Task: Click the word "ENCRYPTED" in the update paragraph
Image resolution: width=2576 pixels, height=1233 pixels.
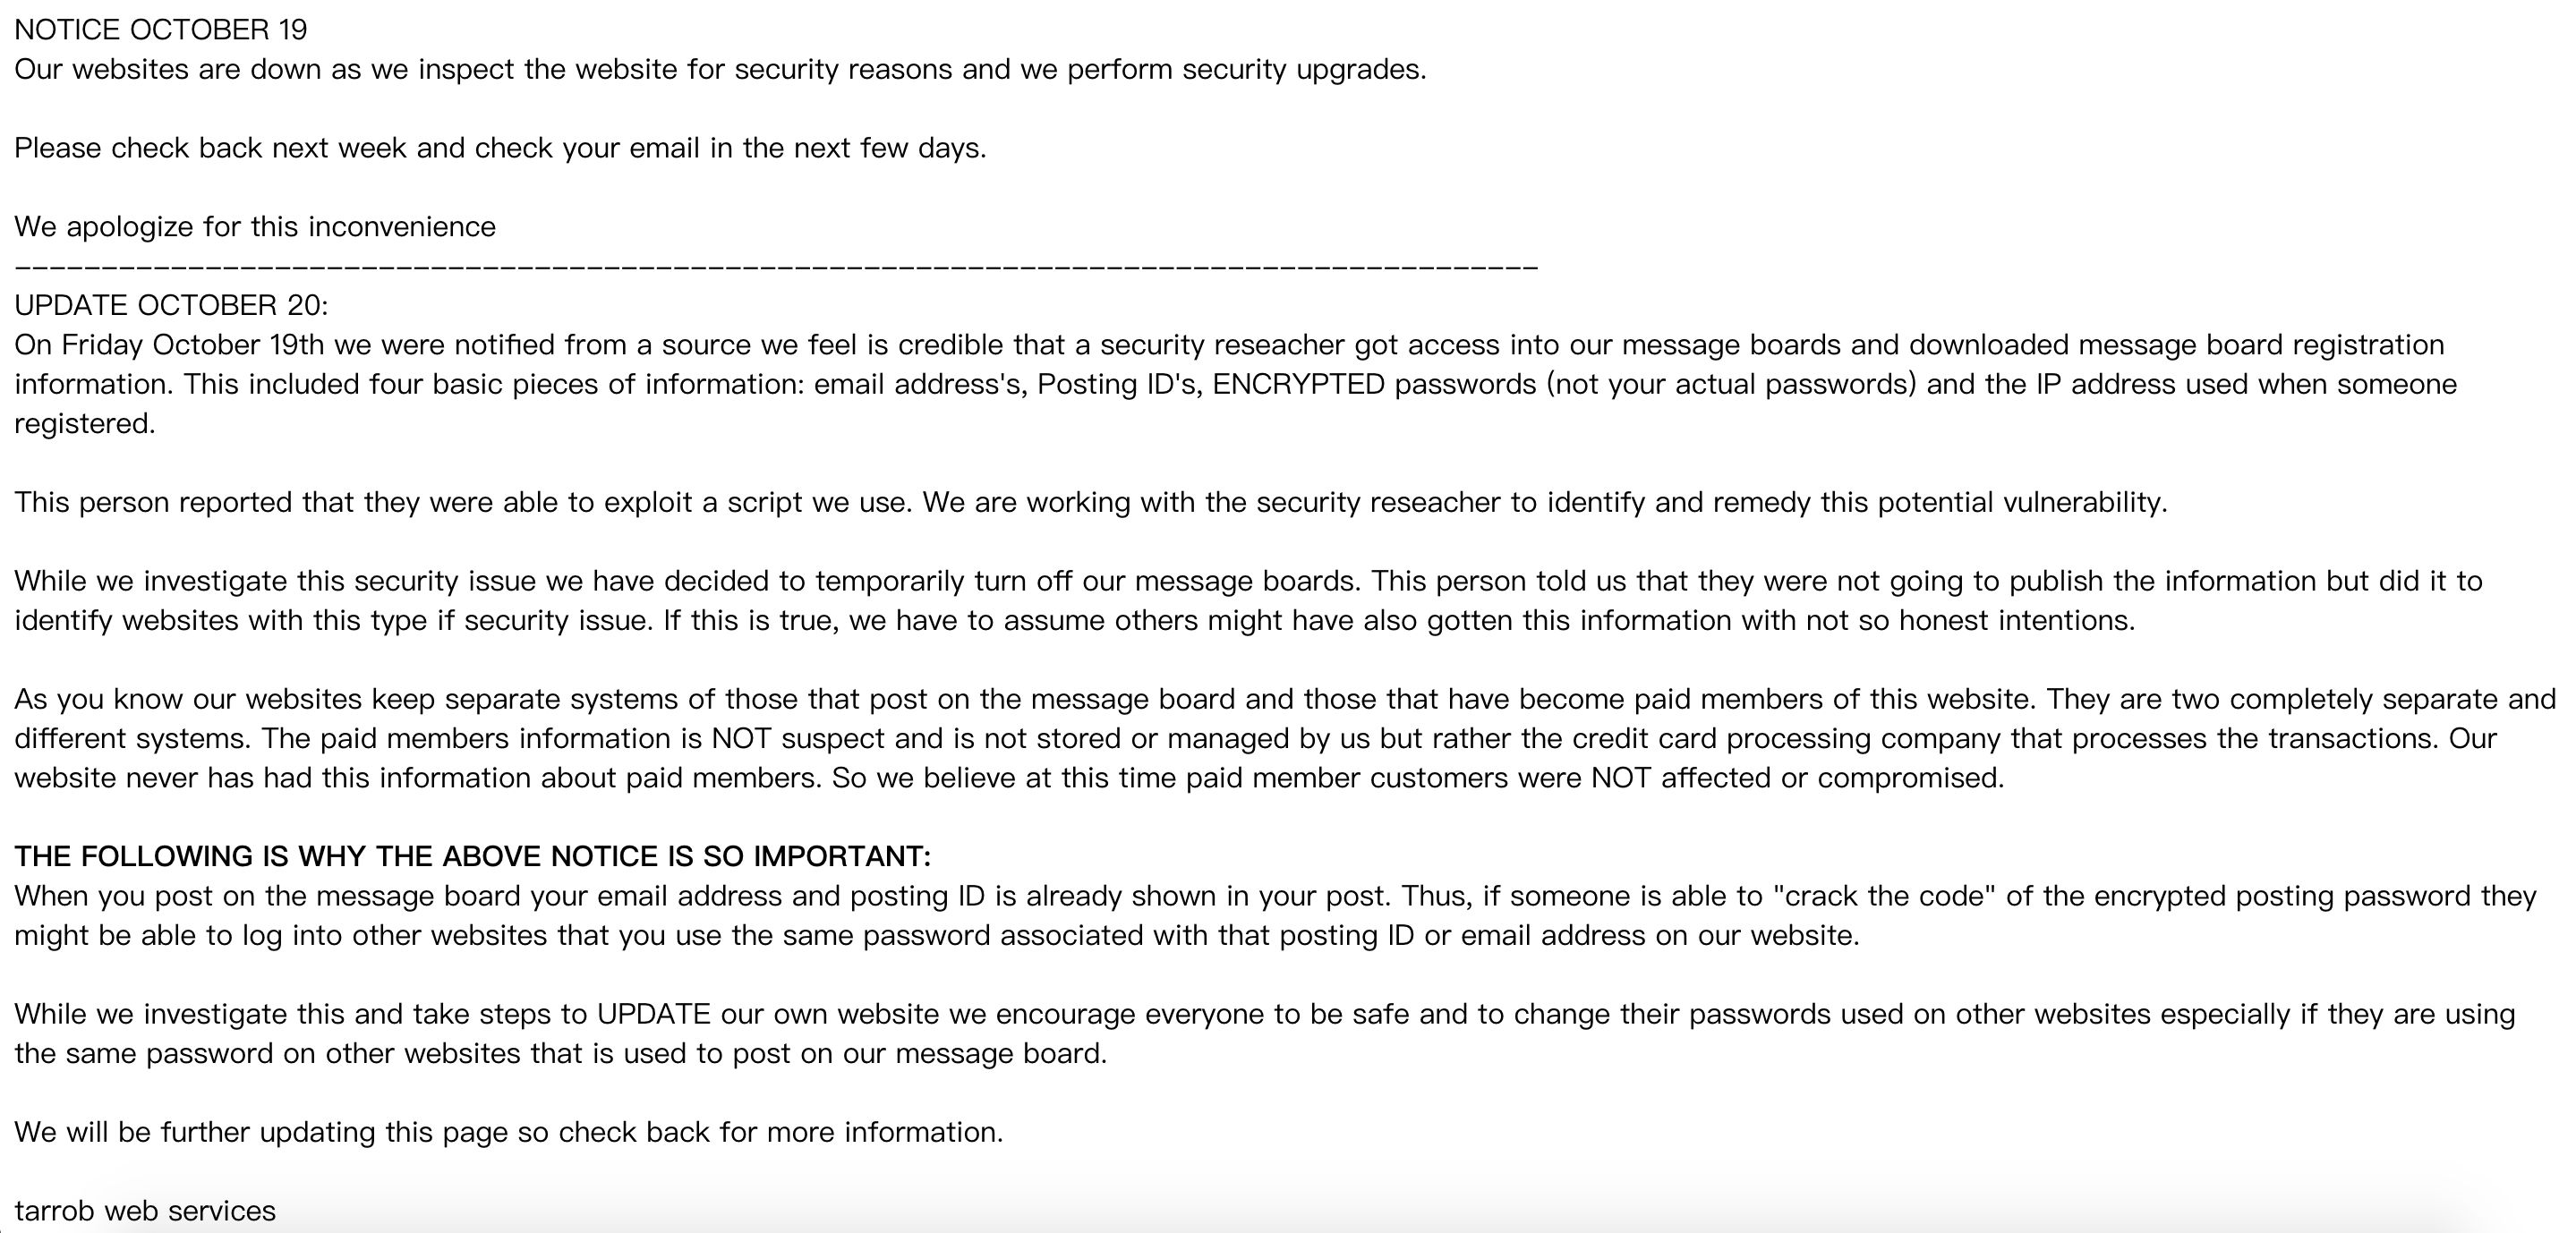Action: (1298, 384)
